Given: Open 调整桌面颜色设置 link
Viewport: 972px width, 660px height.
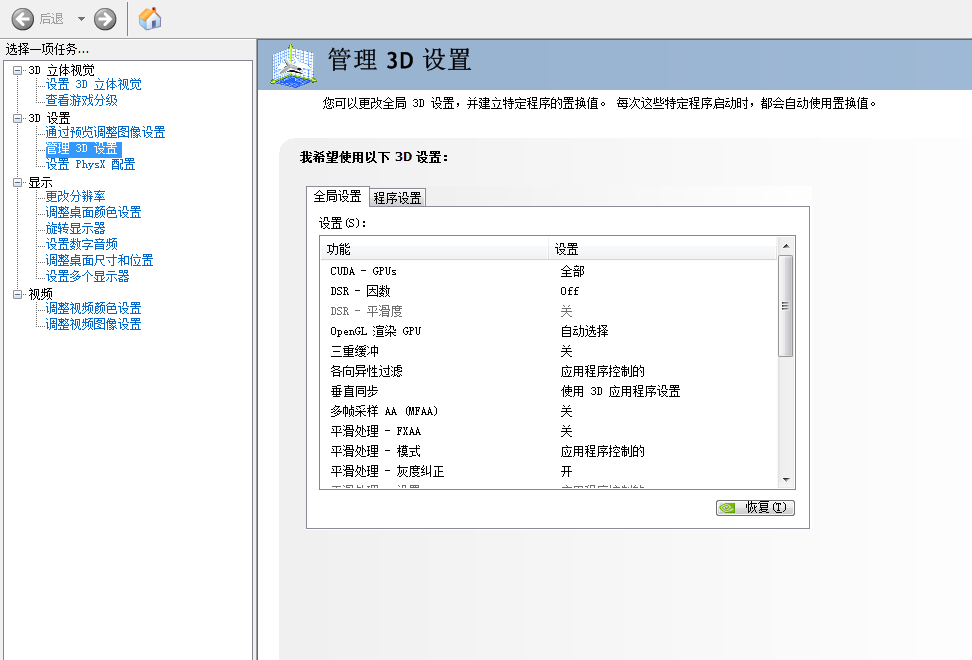Looking at the screenshot, I should coord(94,213).
